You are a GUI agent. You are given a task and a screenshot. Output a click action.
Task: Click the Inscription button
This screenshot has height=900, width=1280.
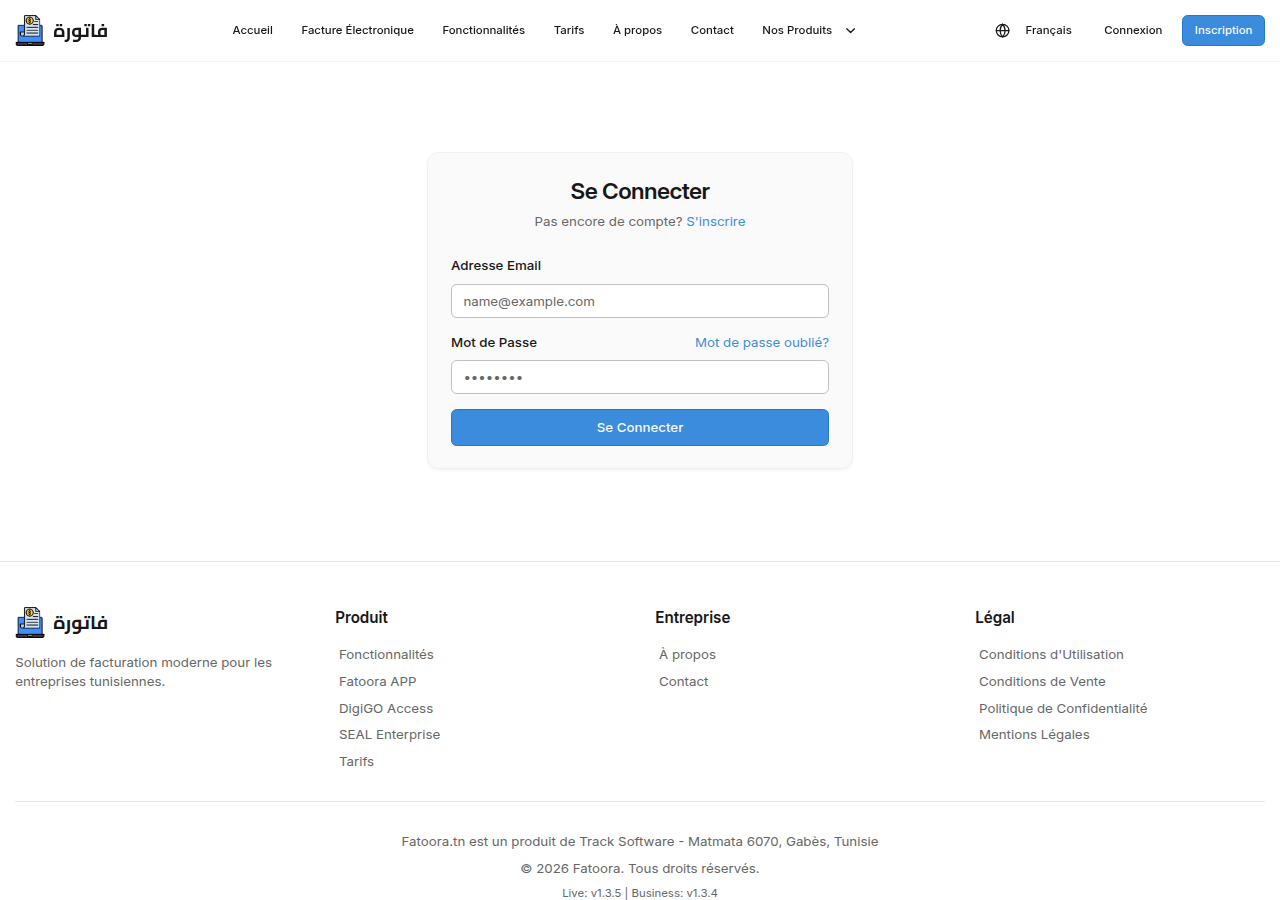point(1222,30)
